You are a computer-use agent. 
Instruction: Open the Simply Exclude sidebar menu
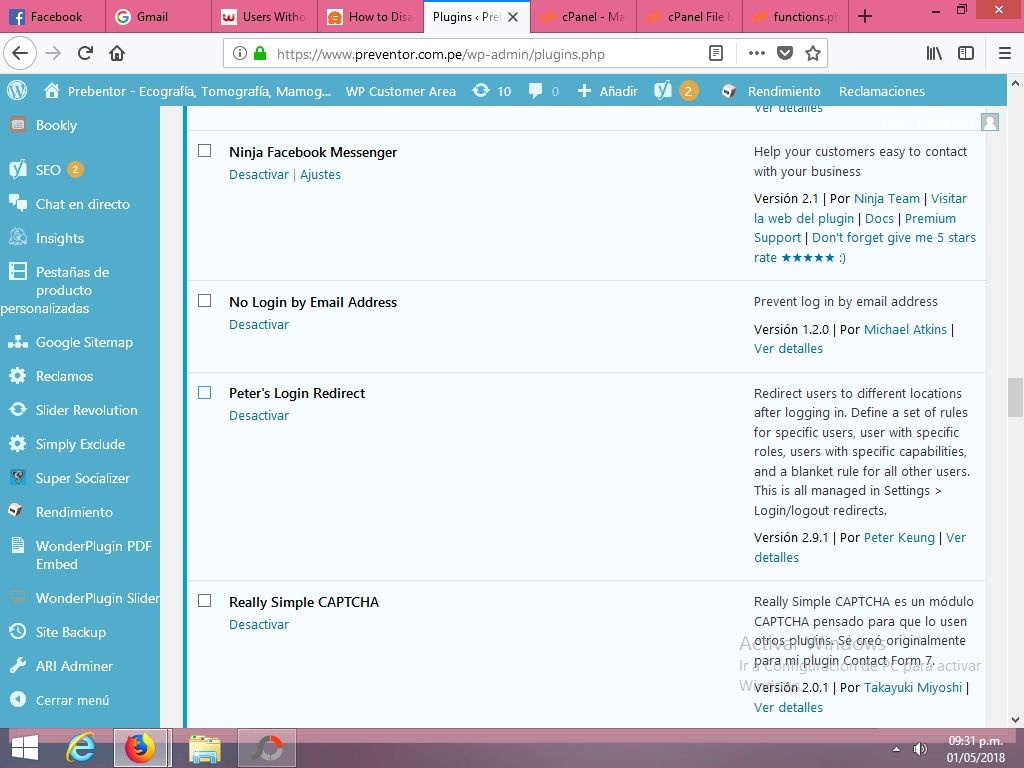[x=80, y=444]
